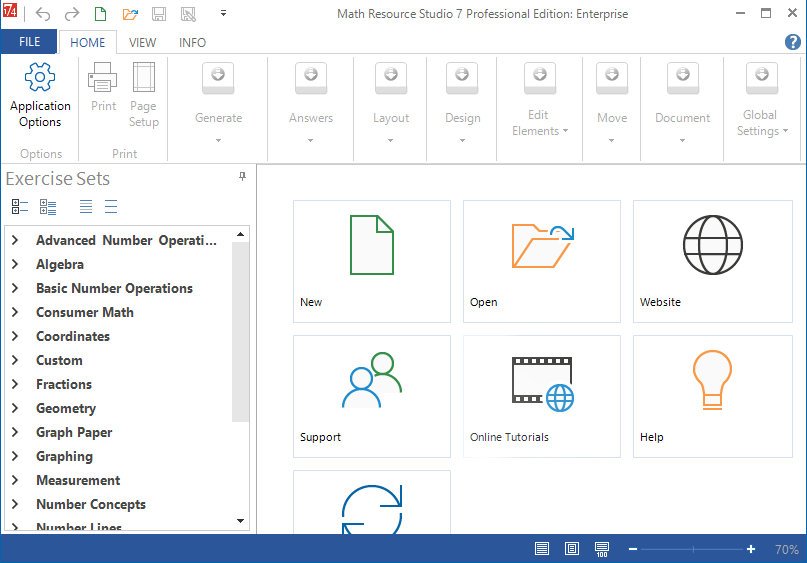The image size is (807, 563).
Task: Click the zoom in plus button
Action: coord(751,549)
